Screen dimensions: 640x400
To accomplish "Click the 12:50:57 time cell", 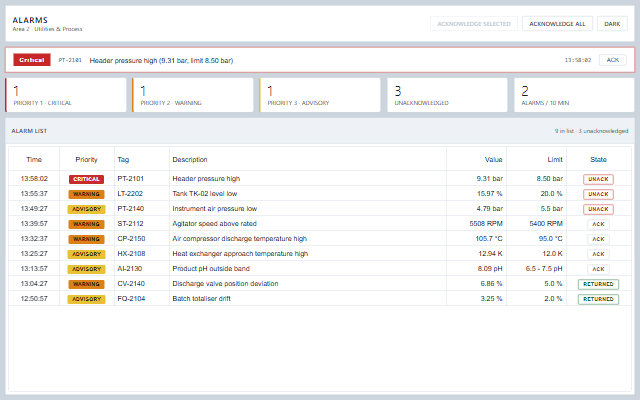I will 34,298.
